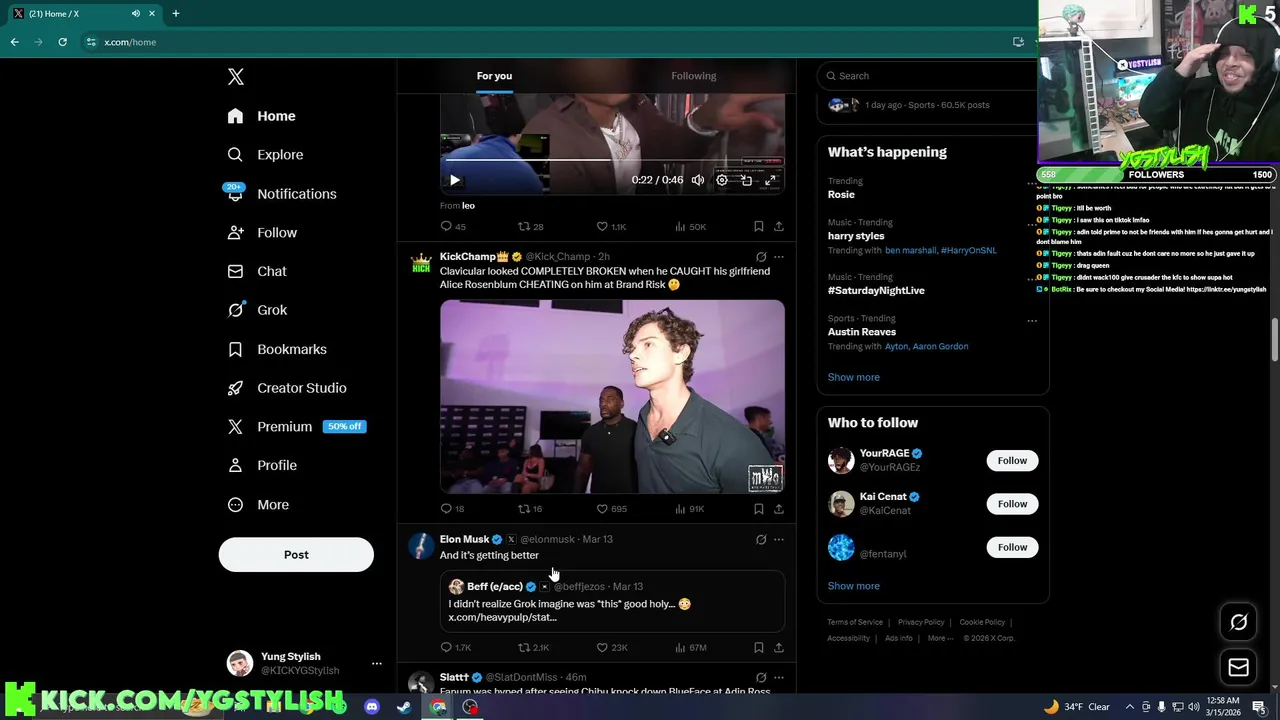Reload the browser page
Screen dimensions: 1280x720
62,42
